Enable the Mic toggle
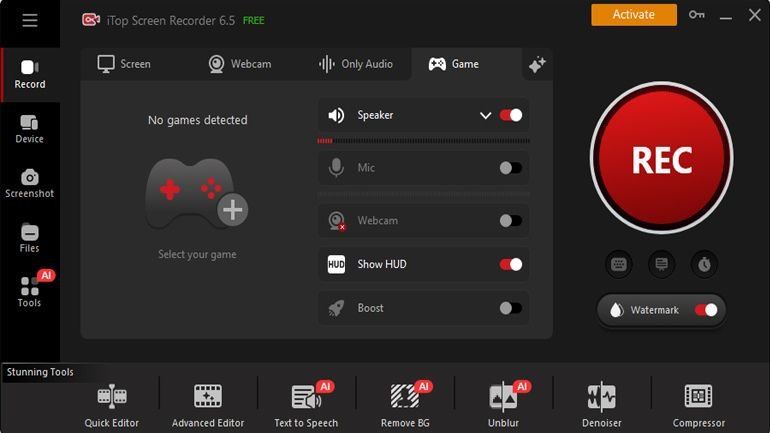This screenshot has width=770, height=433. [x=511, y=168]
